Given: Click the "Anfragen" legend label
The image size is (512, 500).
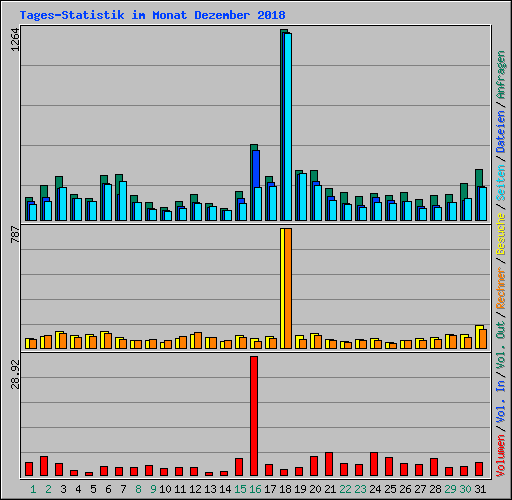Looking at the screenshot, I should (x=501, y=75).
